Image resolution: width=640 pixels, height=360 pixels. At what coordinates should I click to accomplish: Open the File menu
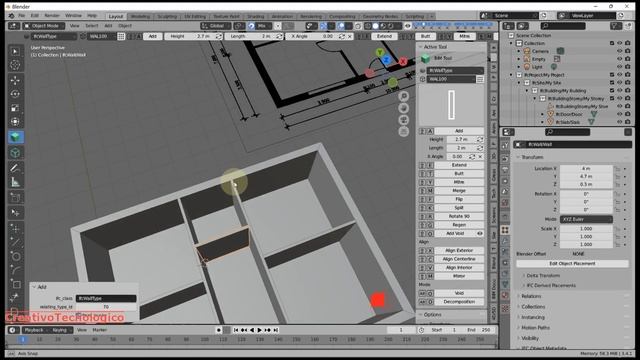[22, 16]
